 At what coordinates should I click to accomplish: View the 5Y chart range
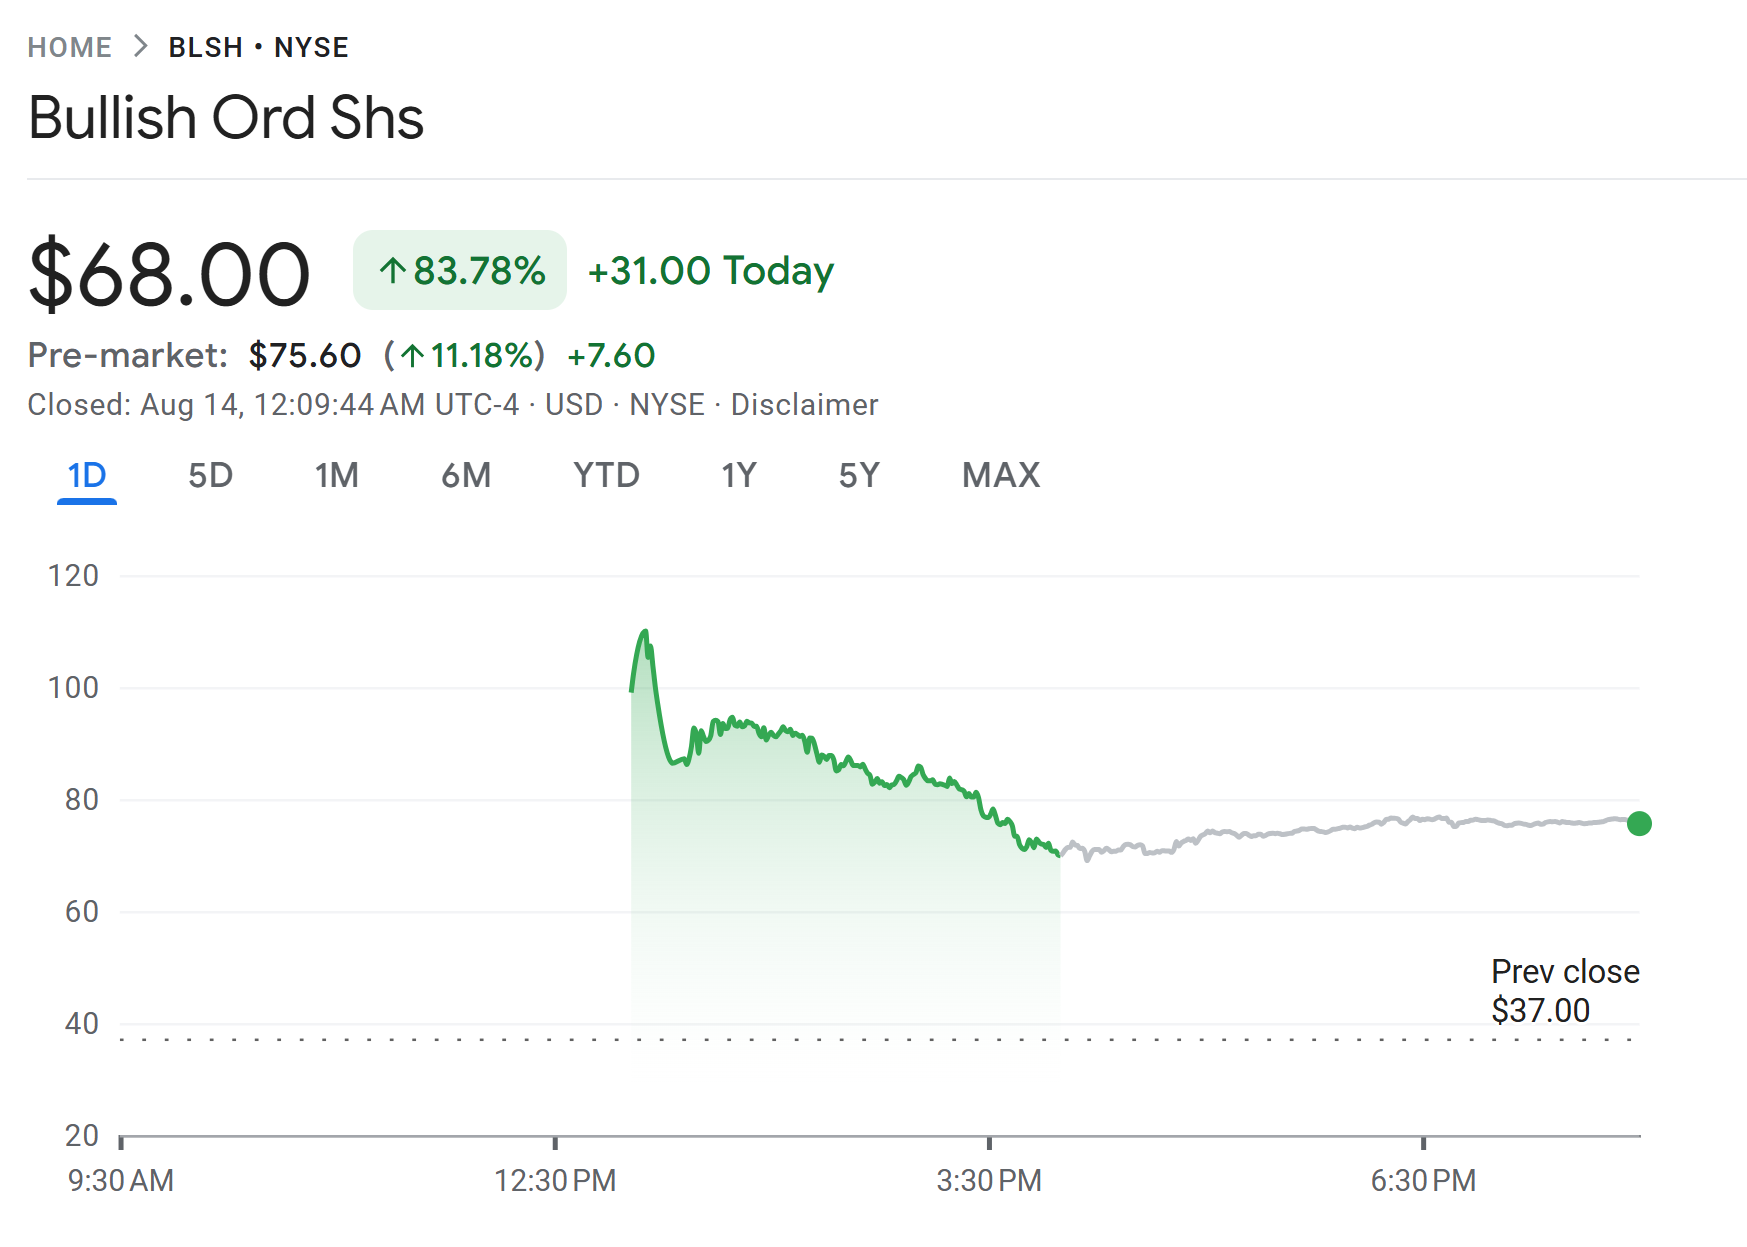[859, 475]
